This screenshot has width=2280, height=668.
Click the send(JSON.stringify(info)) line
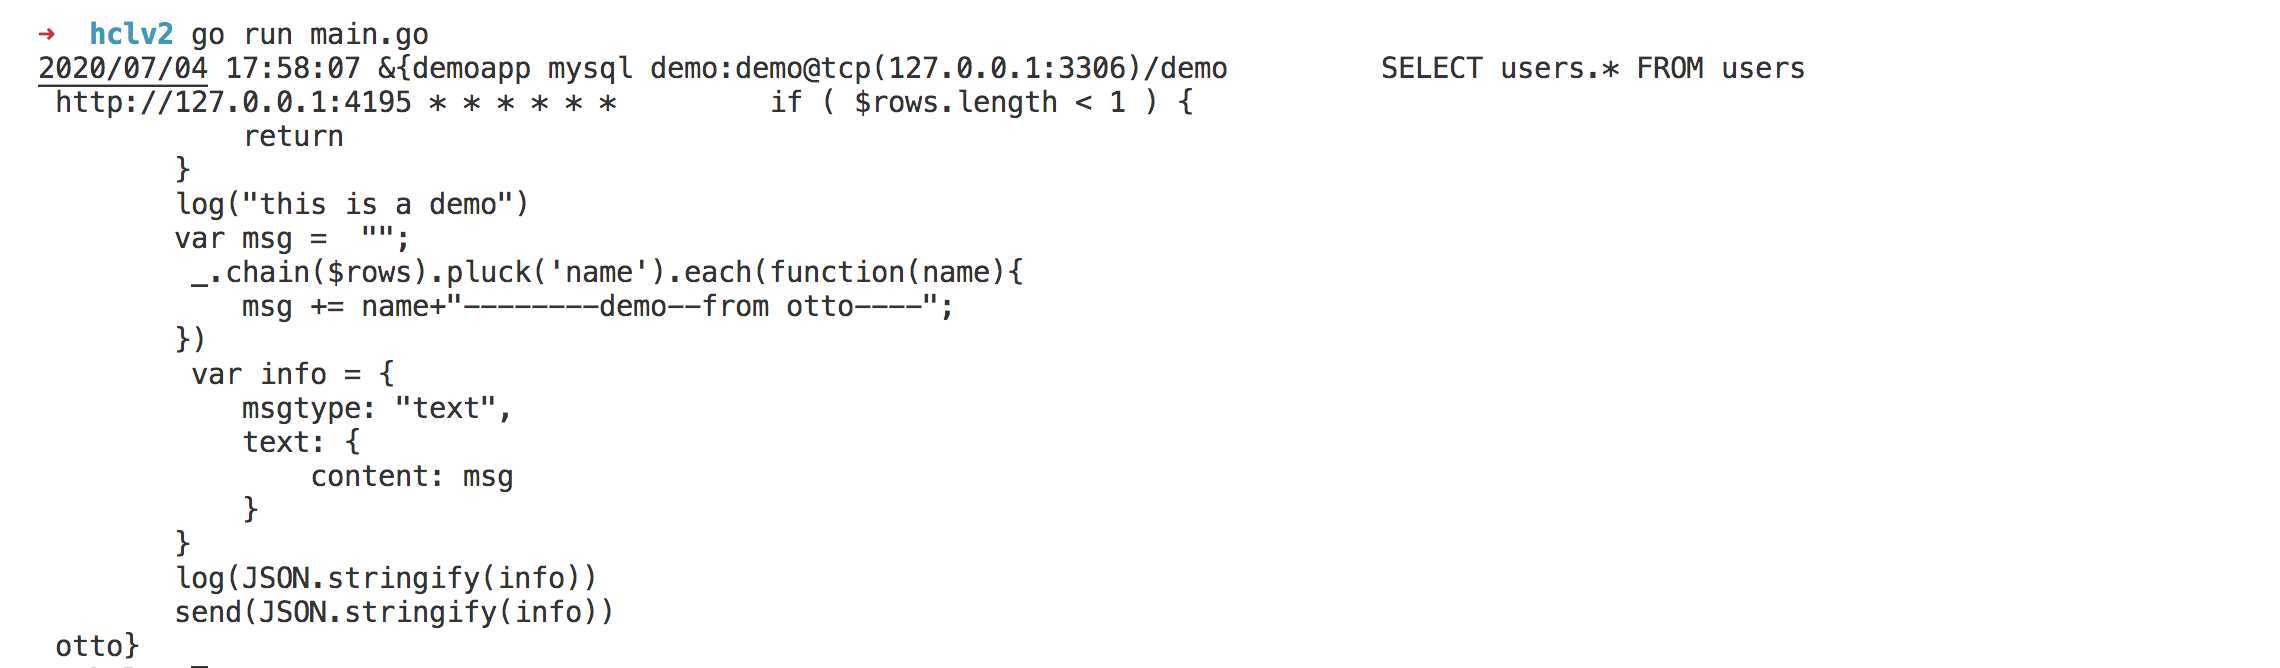pyautogui.click(x=394, y=612)
